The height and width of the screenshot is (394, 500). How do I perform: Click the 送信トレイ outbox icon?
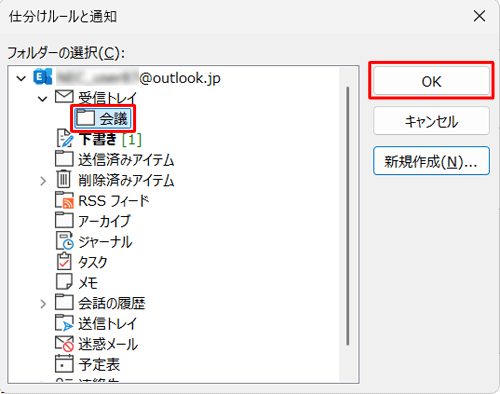[64, 323]
